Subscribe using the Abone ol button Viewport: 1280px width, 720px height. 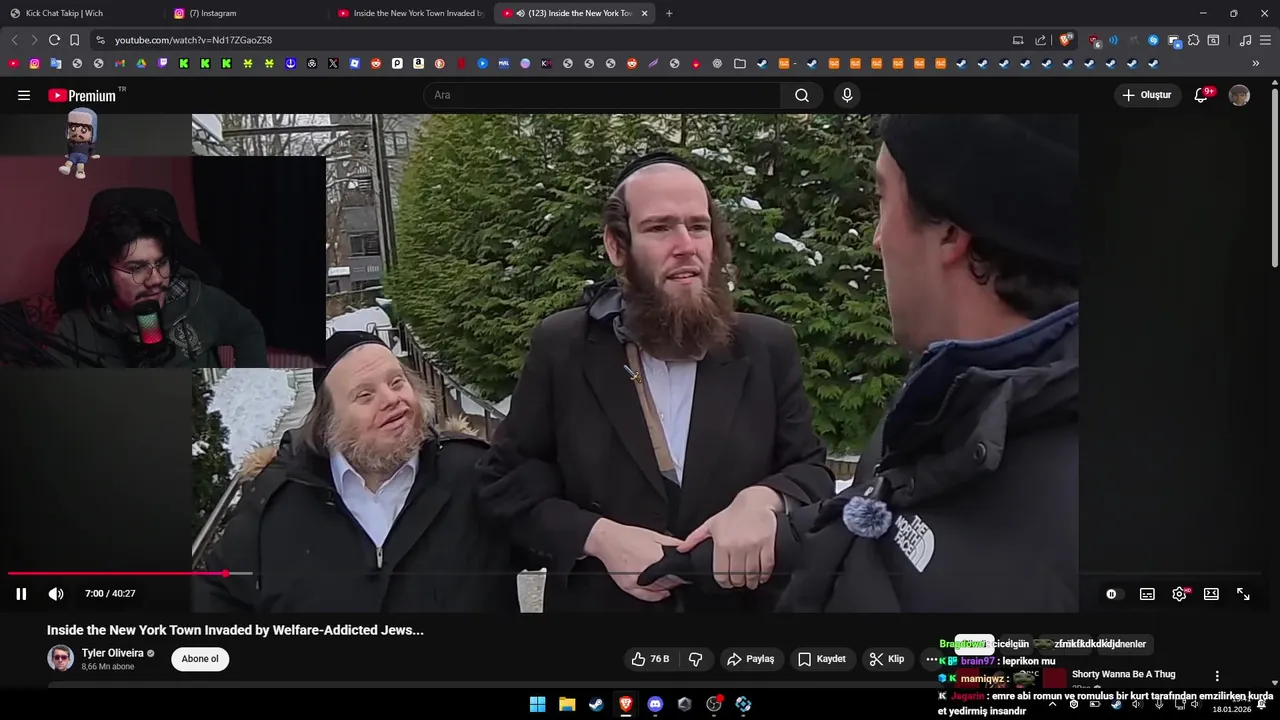[x=200, y=659]
